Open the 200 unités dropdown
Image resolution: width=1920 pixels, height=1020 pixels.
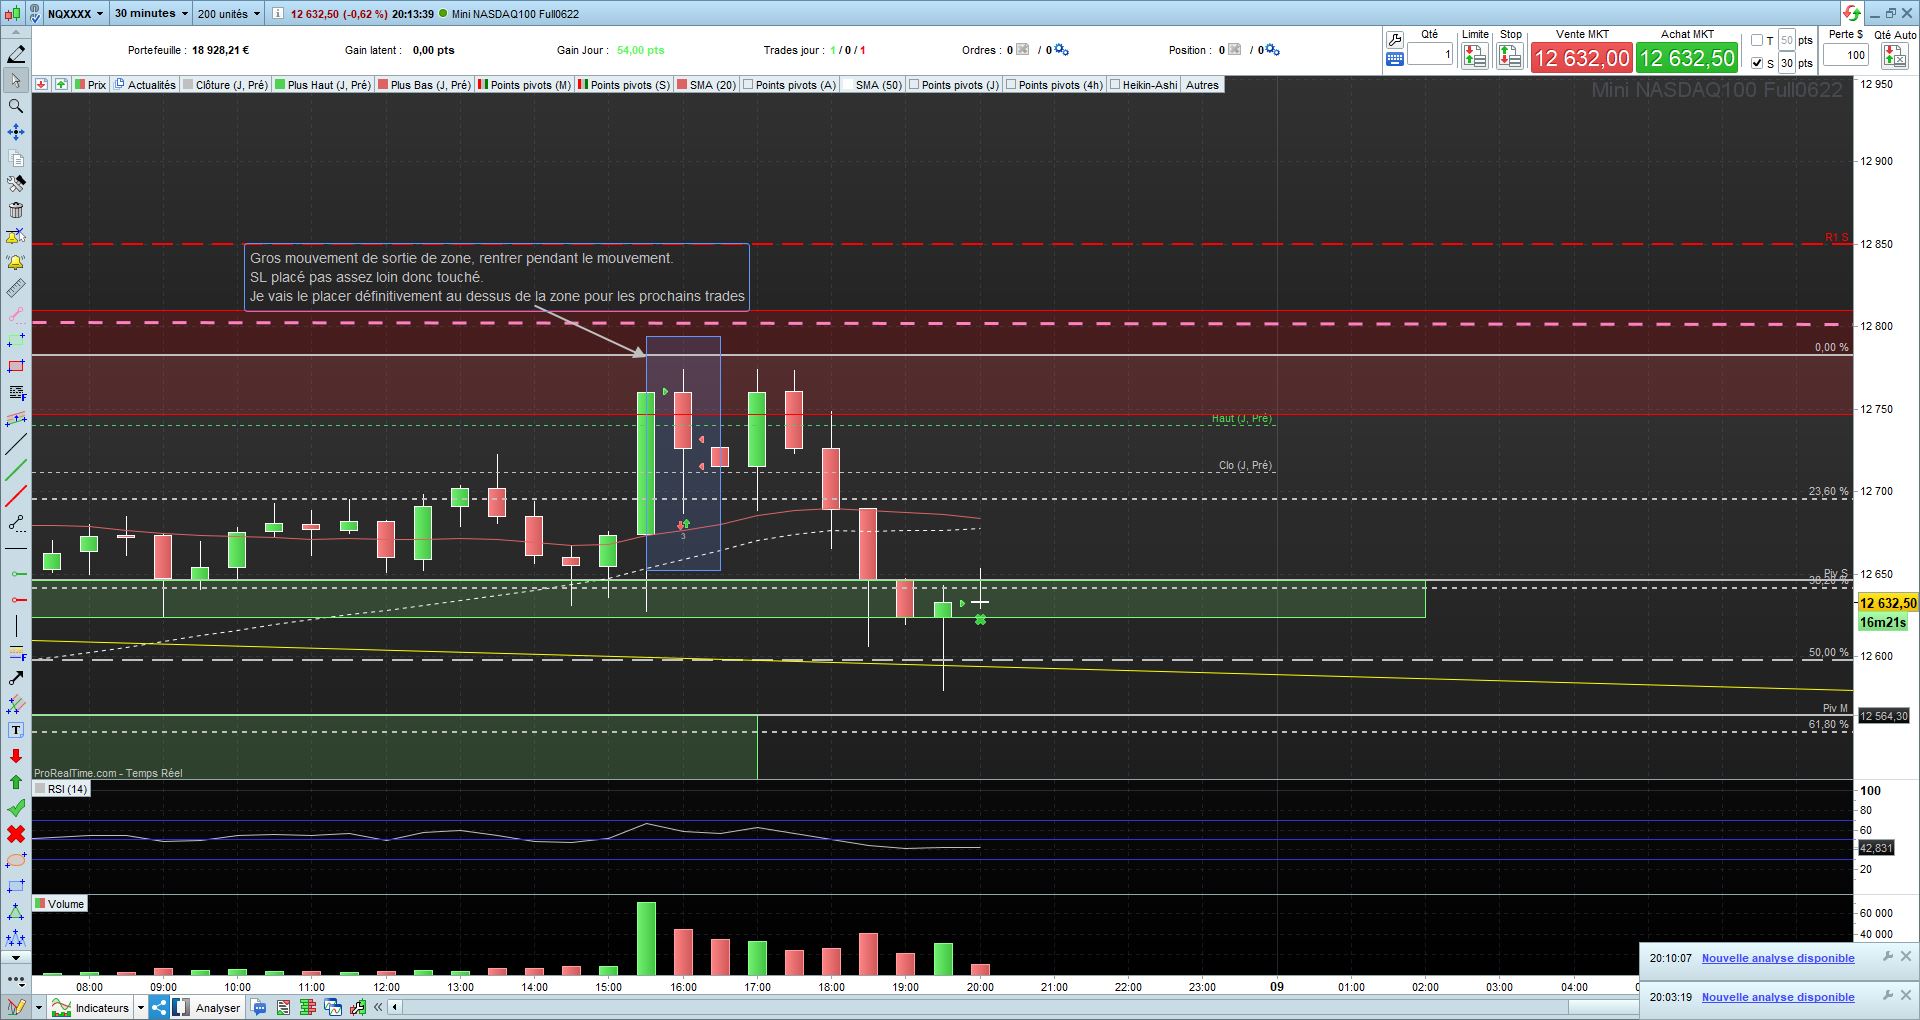click(228, 14)
